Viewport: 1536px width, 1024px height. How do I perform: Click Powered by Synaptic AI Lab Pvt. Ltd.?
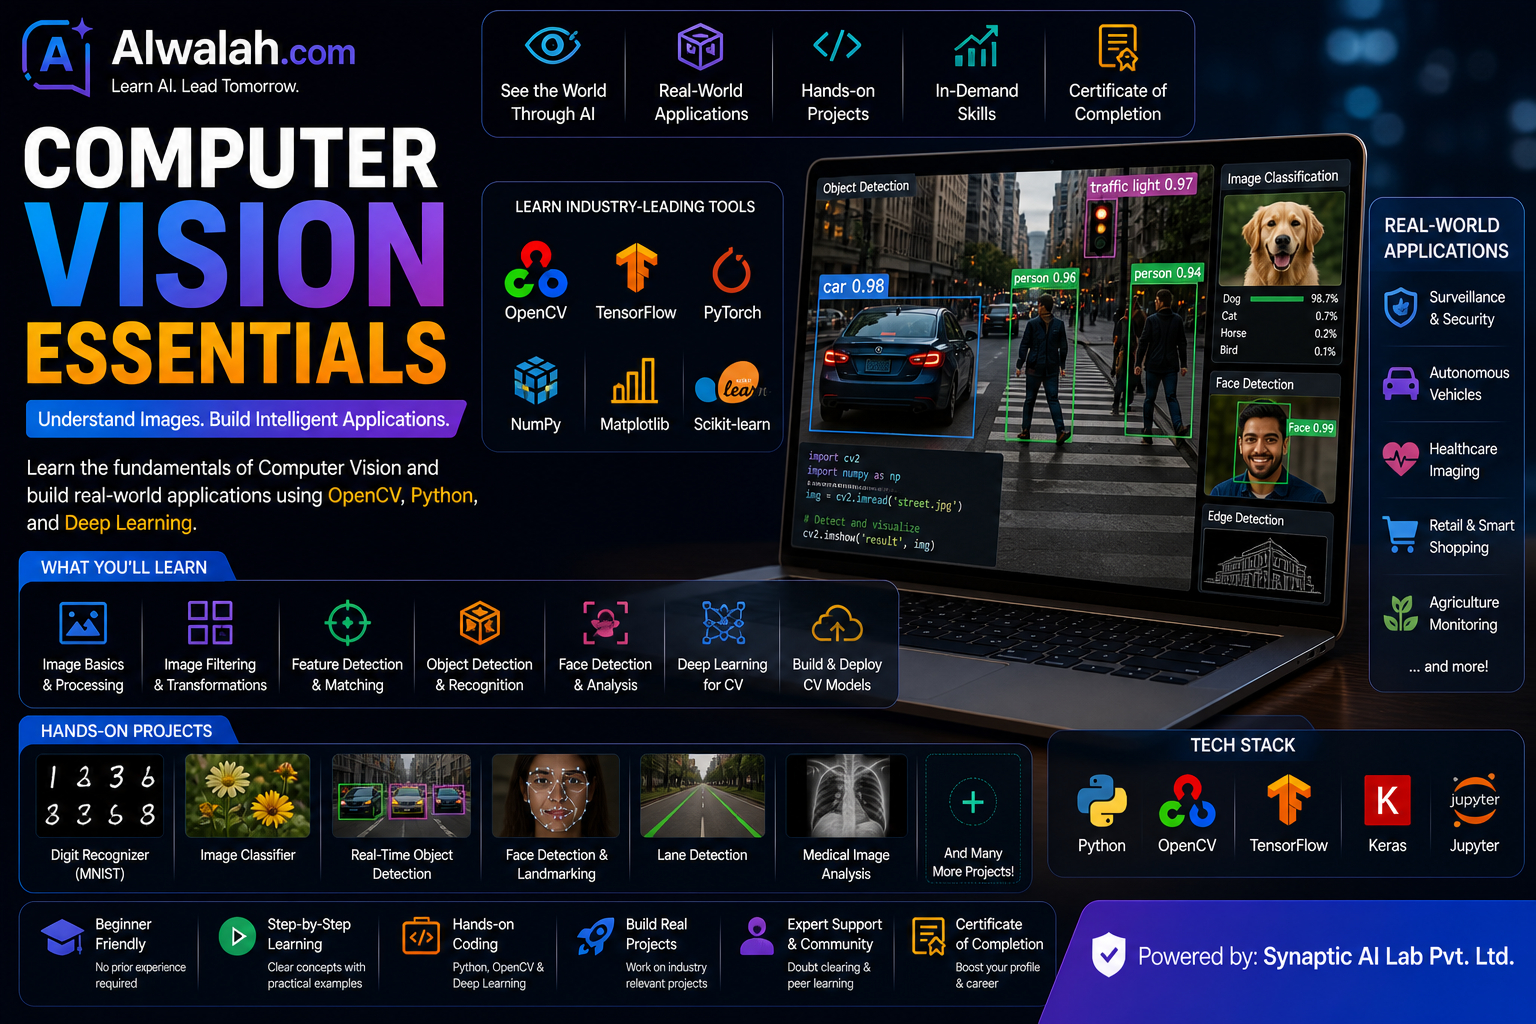coord(1325,956)
